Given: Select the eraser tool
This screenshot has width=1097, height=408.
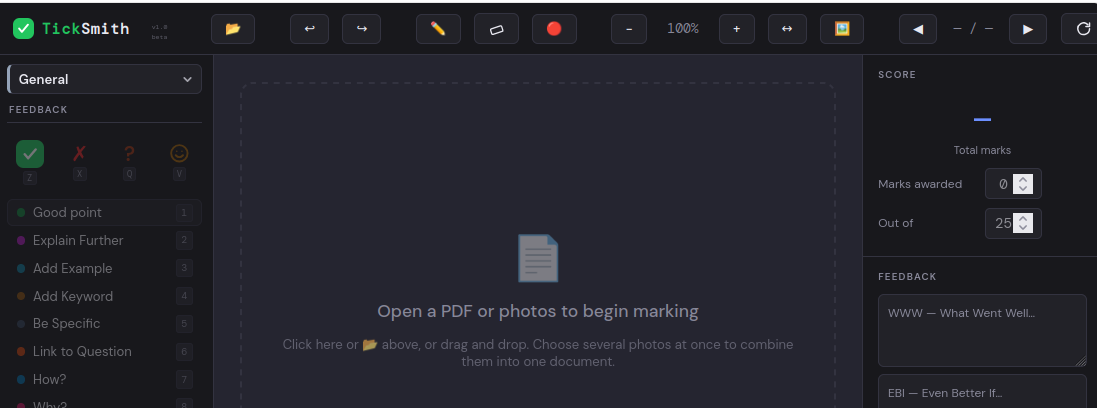Looking at the screenshot, I should point(496,29).
